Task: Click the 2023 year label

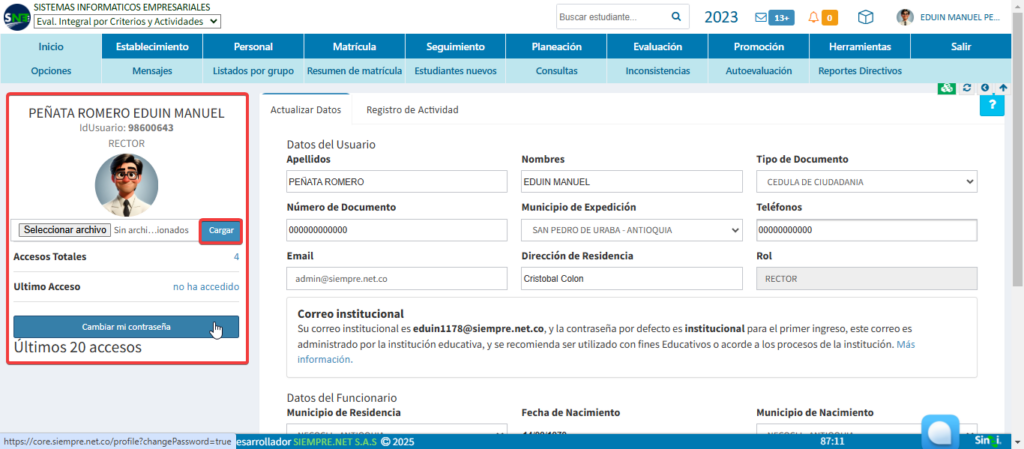Action: 721,18
